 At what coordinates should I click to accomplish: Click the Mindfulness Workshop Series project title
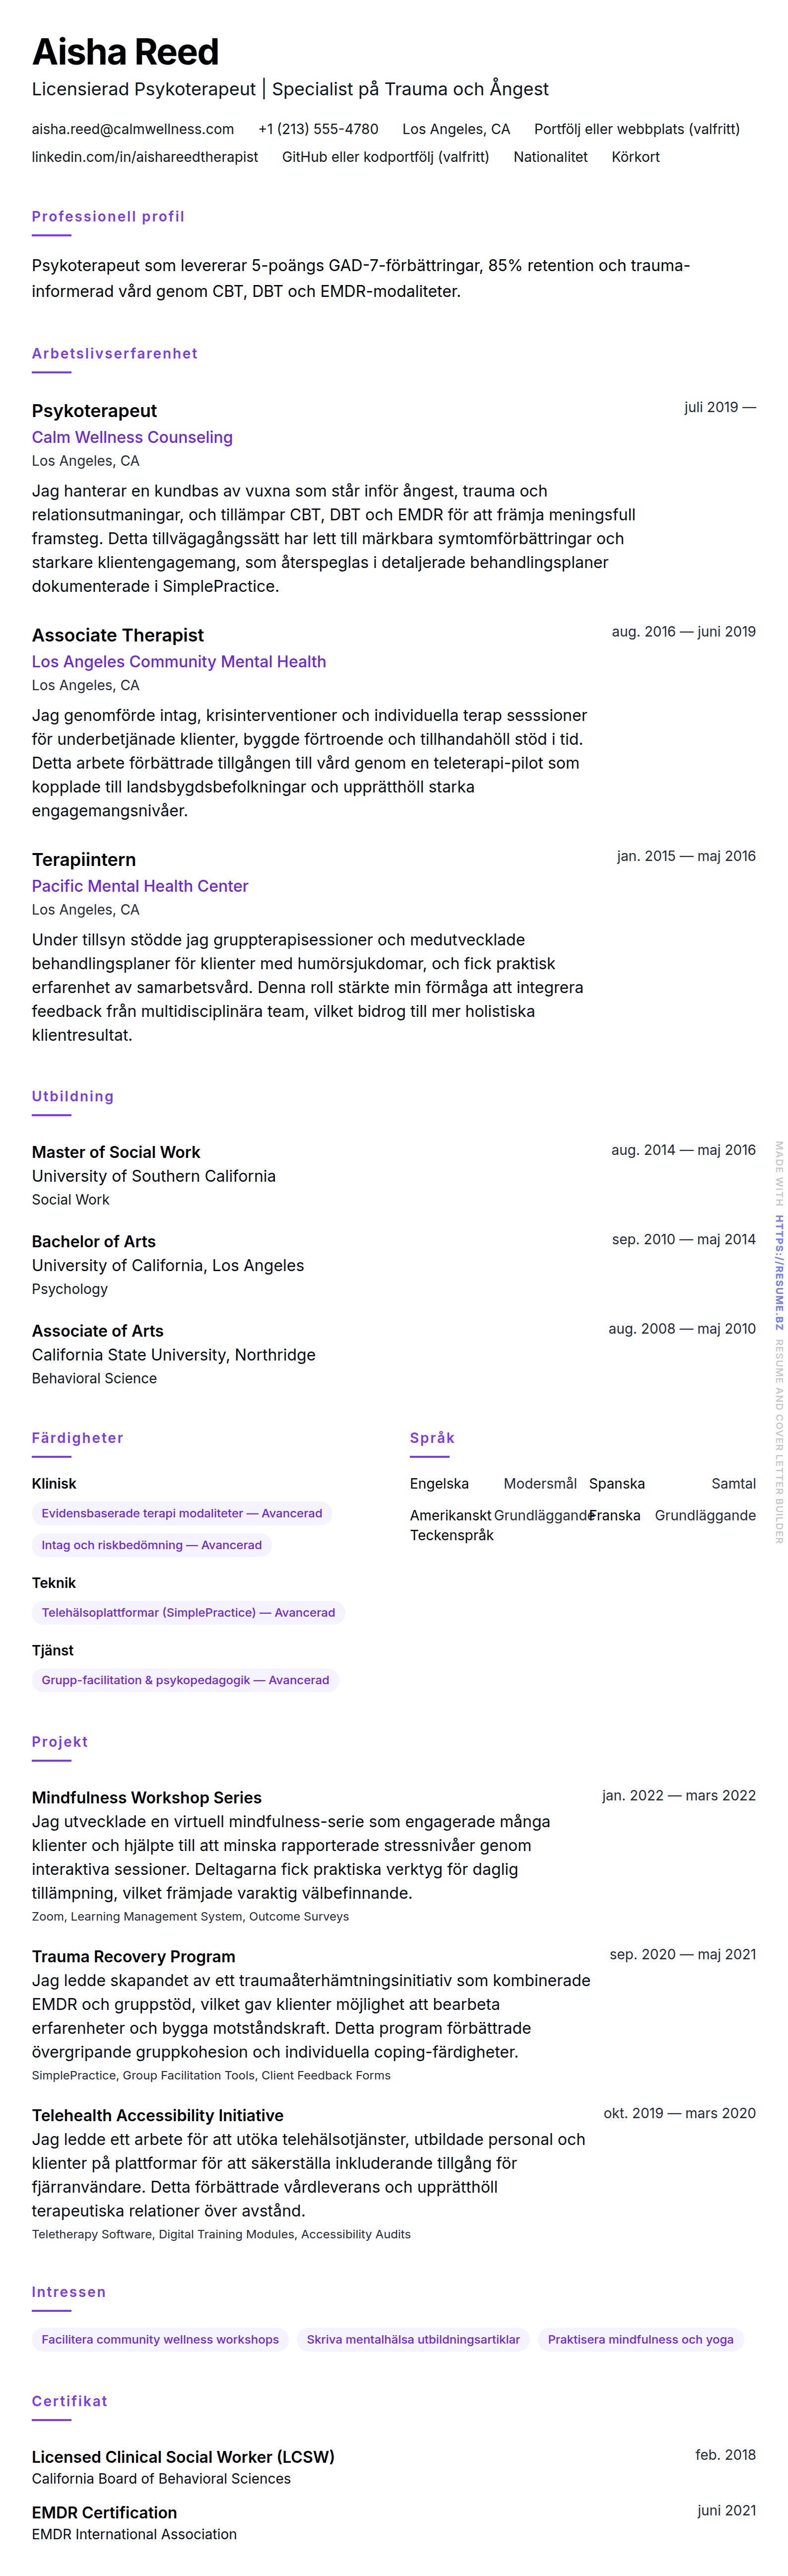click(147, 1797)
